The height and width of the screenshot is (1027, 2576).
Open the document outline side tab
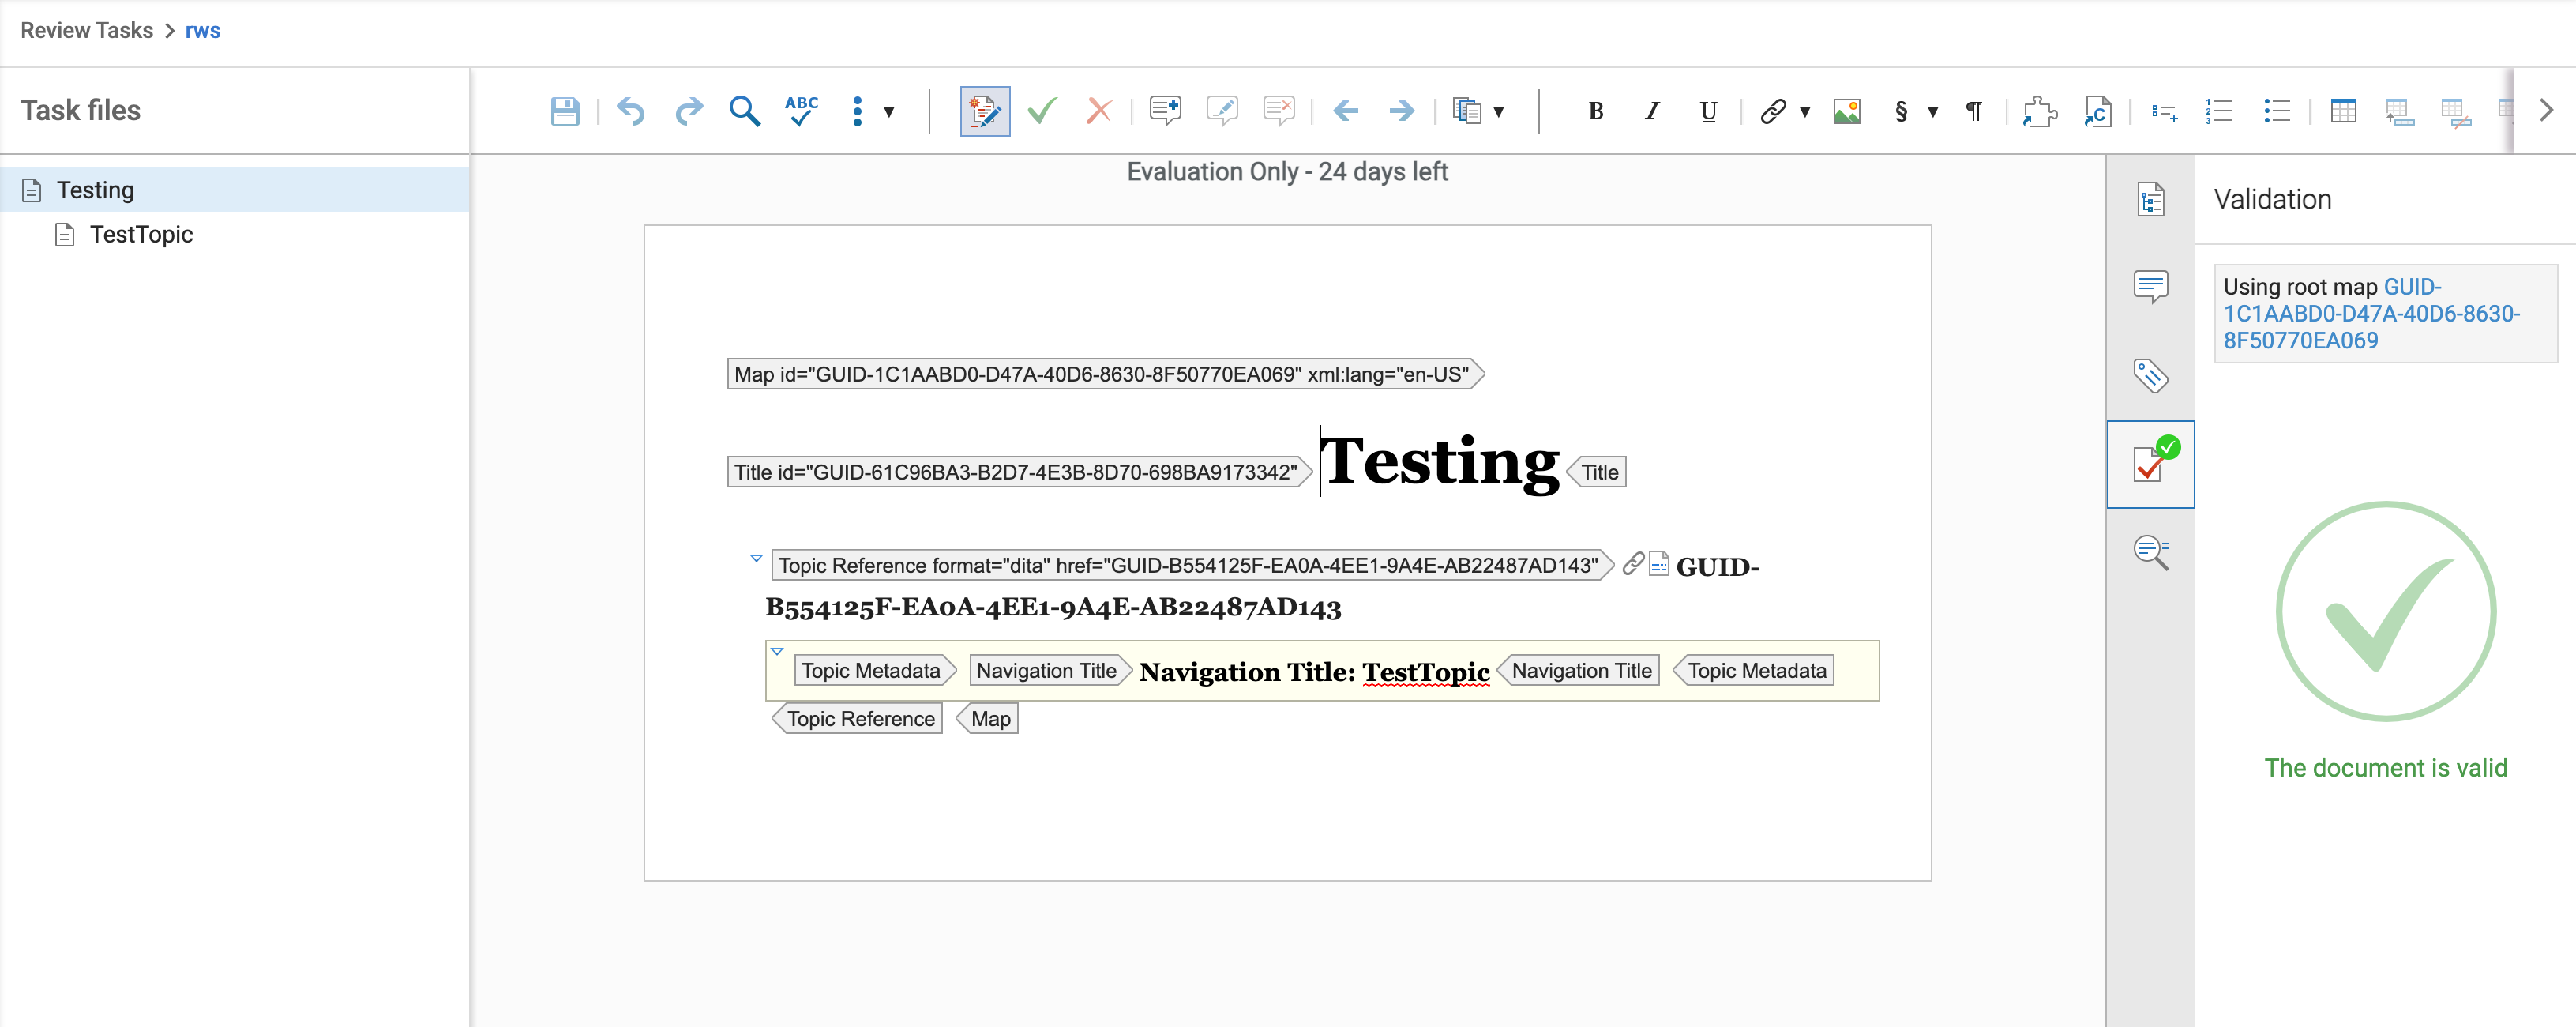(2151, 199)
